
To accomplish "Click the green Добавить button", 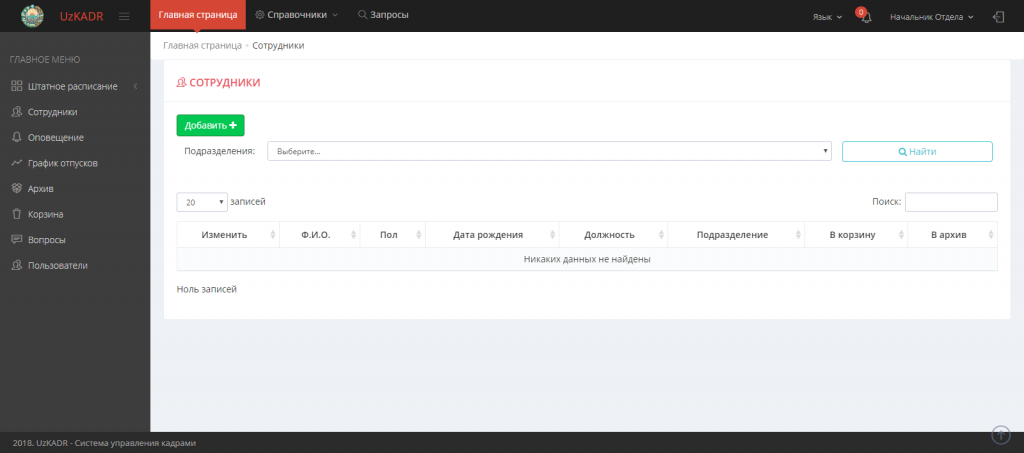I will coord(210,125).
